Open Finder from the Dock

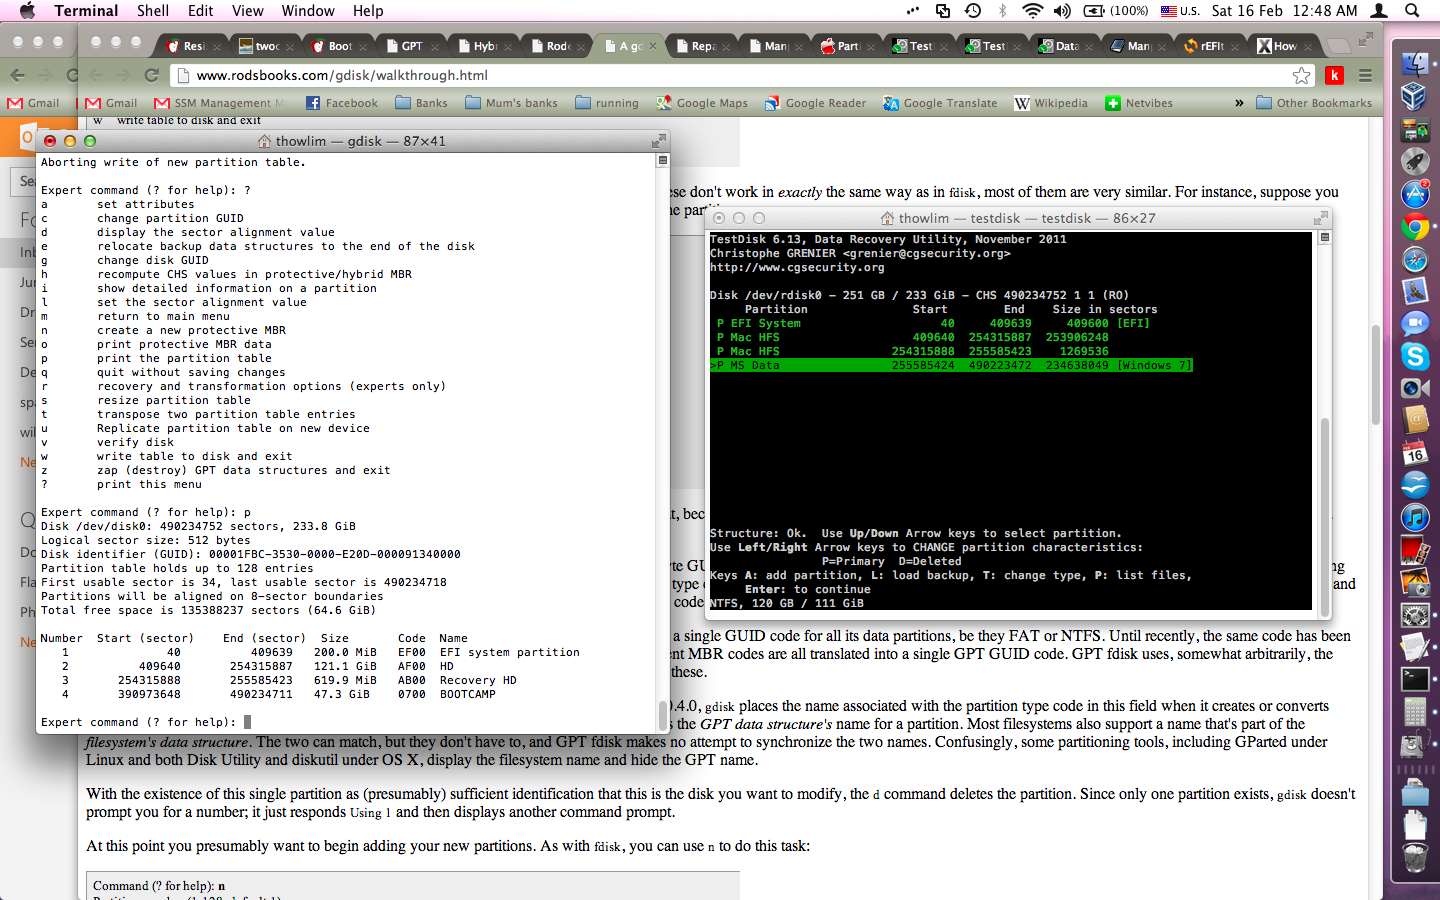pos(1414,65)
